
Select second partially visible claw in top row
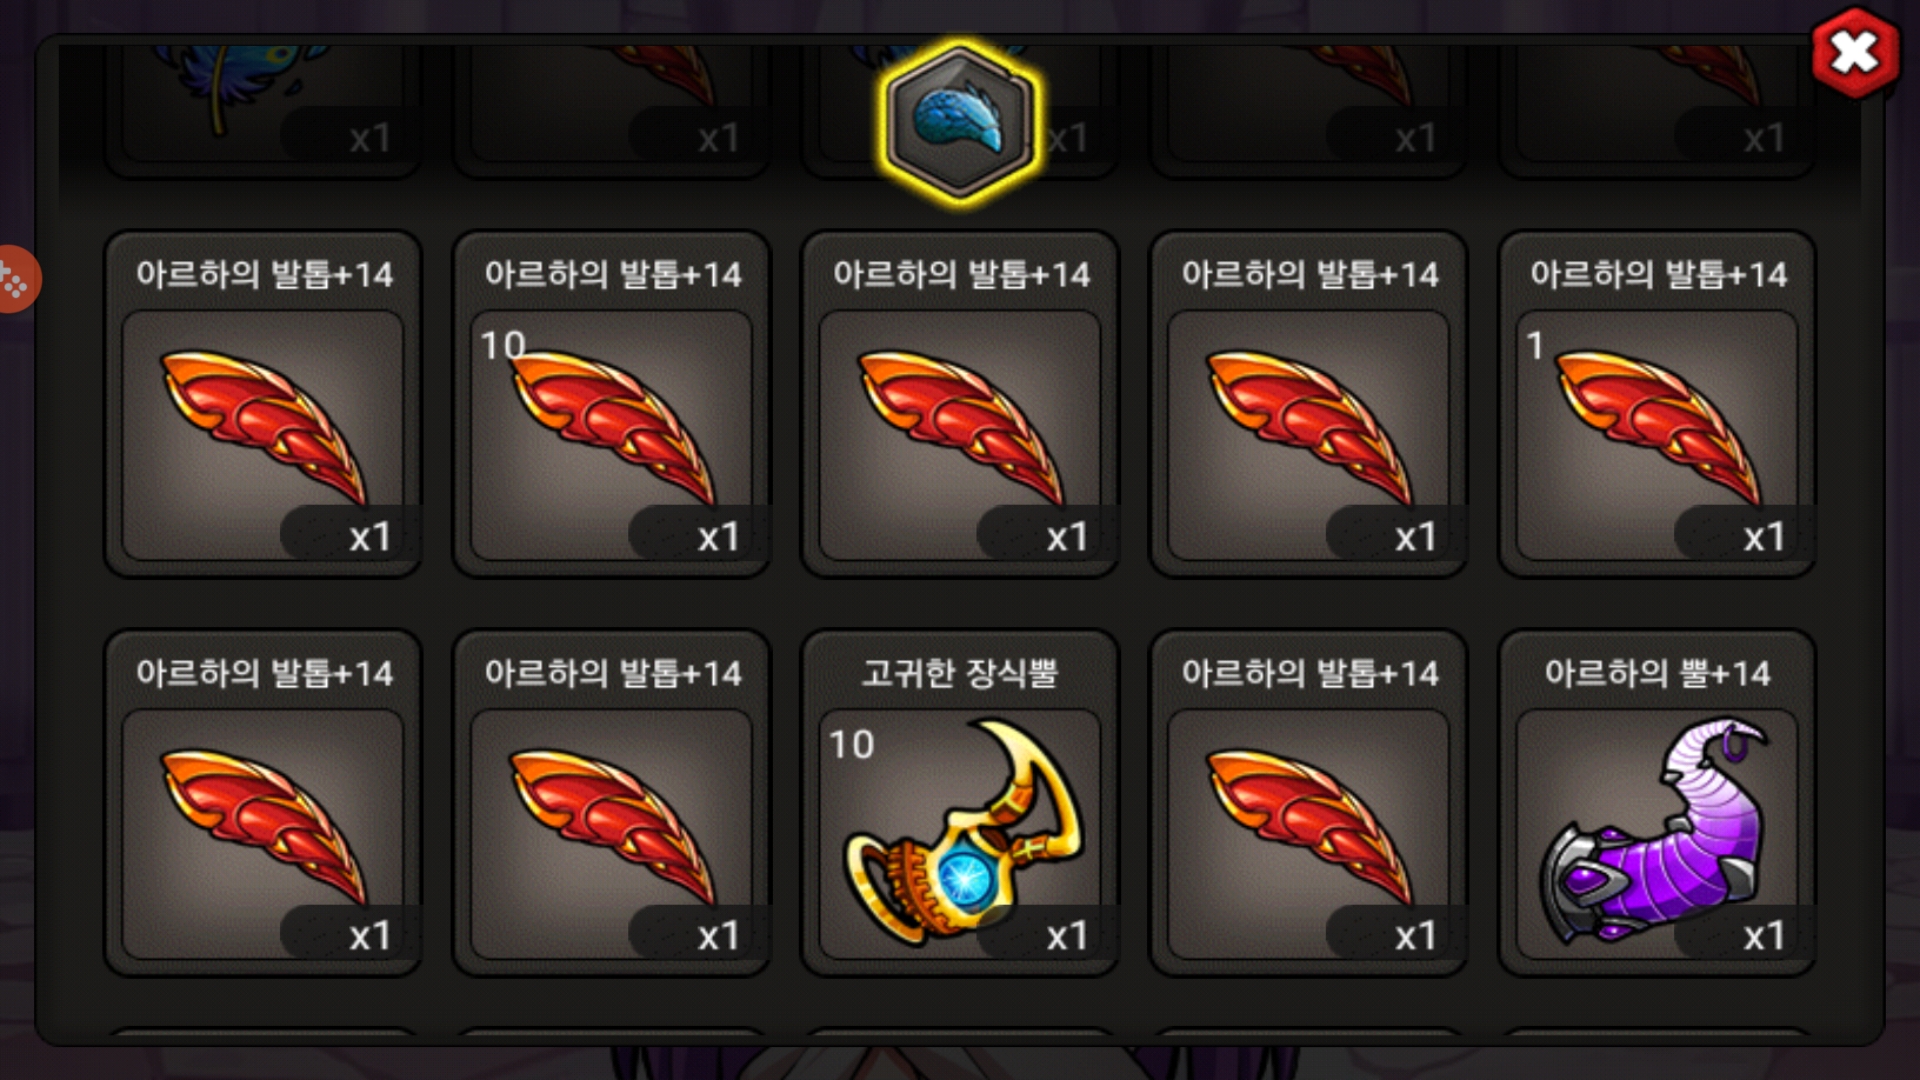coord(611,110)
